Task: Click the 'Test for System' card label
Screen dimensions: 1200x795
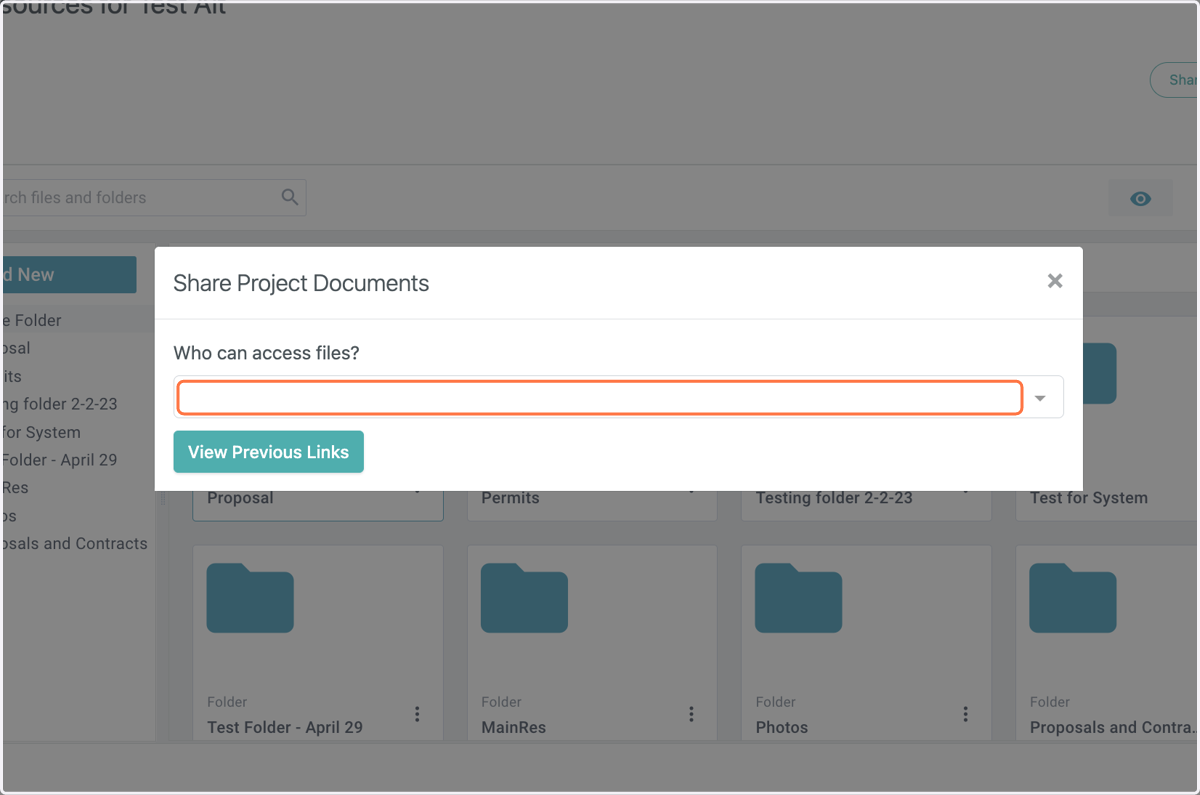Action: click(1089, 498)
